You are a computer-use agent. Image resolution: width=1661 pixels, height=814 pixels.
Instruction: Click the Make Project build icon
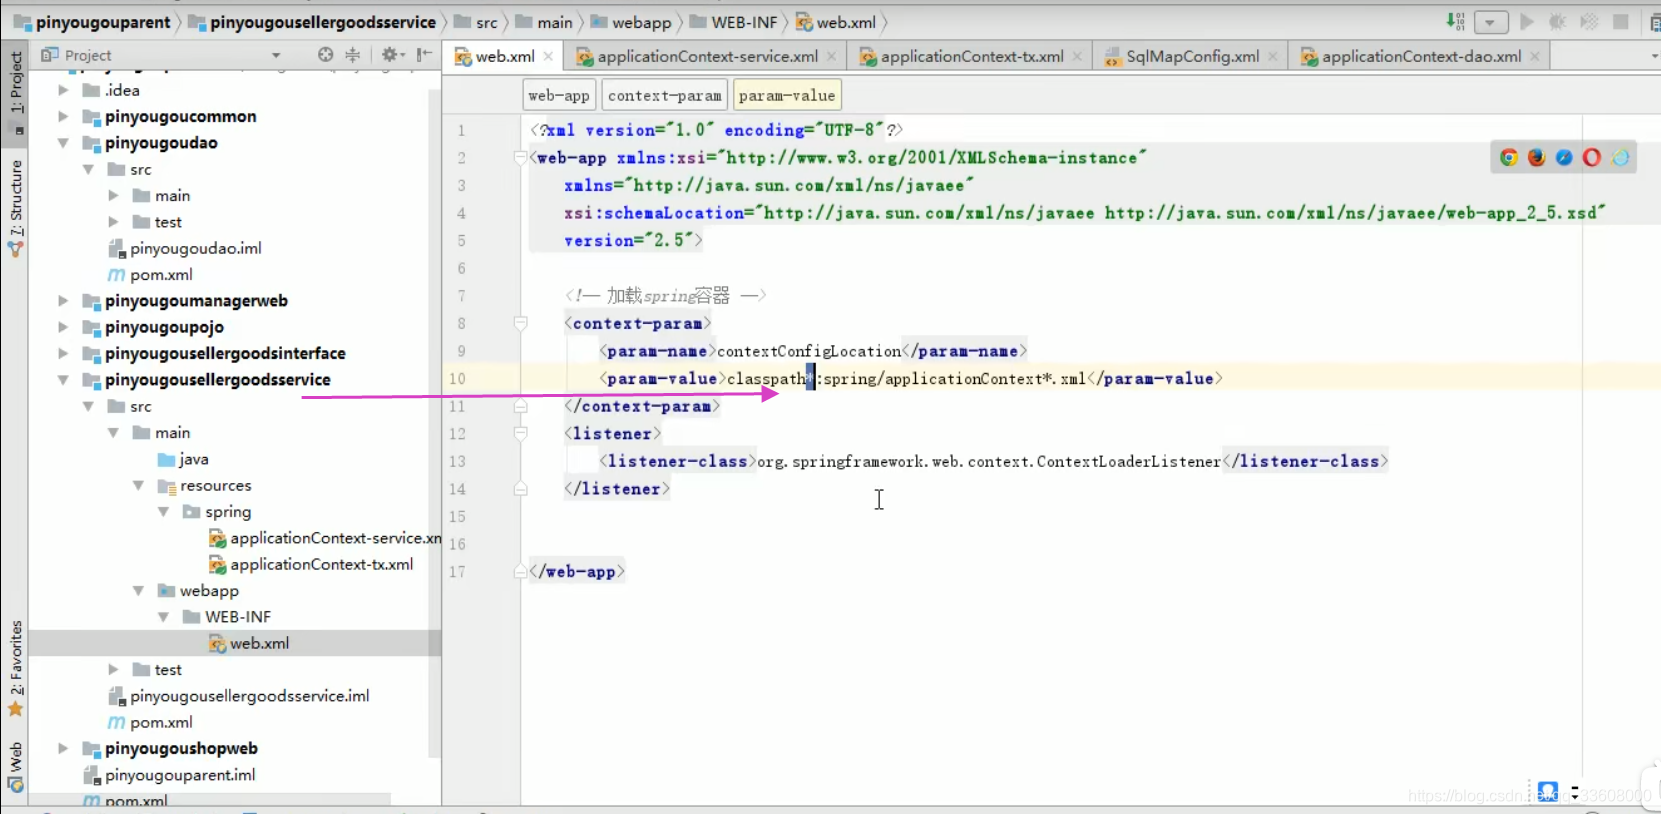1455,22
